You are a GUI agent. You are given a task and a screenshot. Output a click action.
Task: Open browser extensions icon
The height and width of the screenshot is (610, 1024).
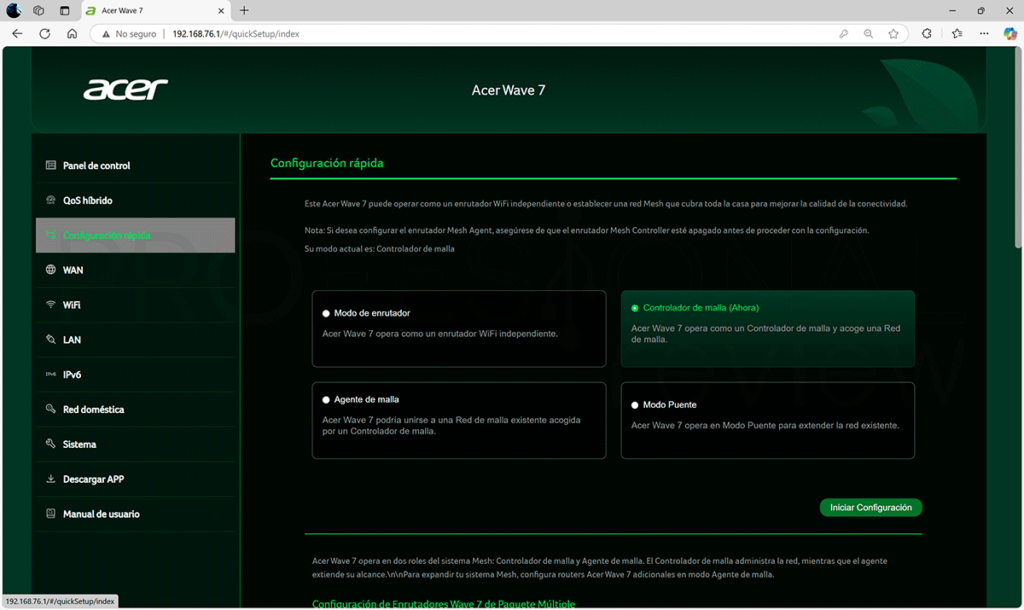(x=926, y=33)
